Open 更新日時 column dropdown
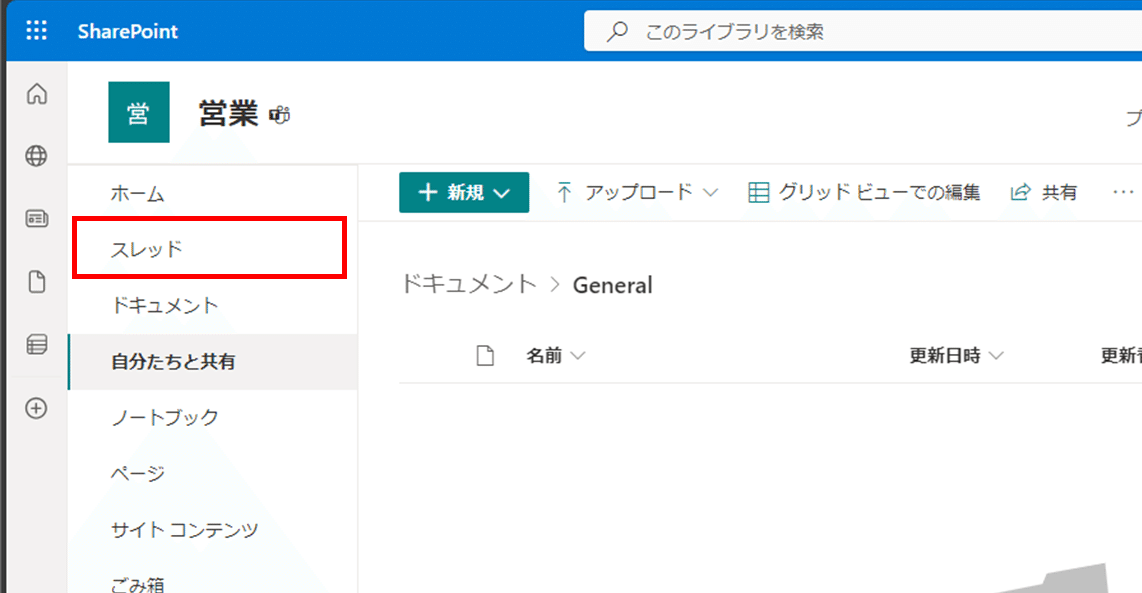Viewport: 1142px width, 593px height. coord(956,355)
